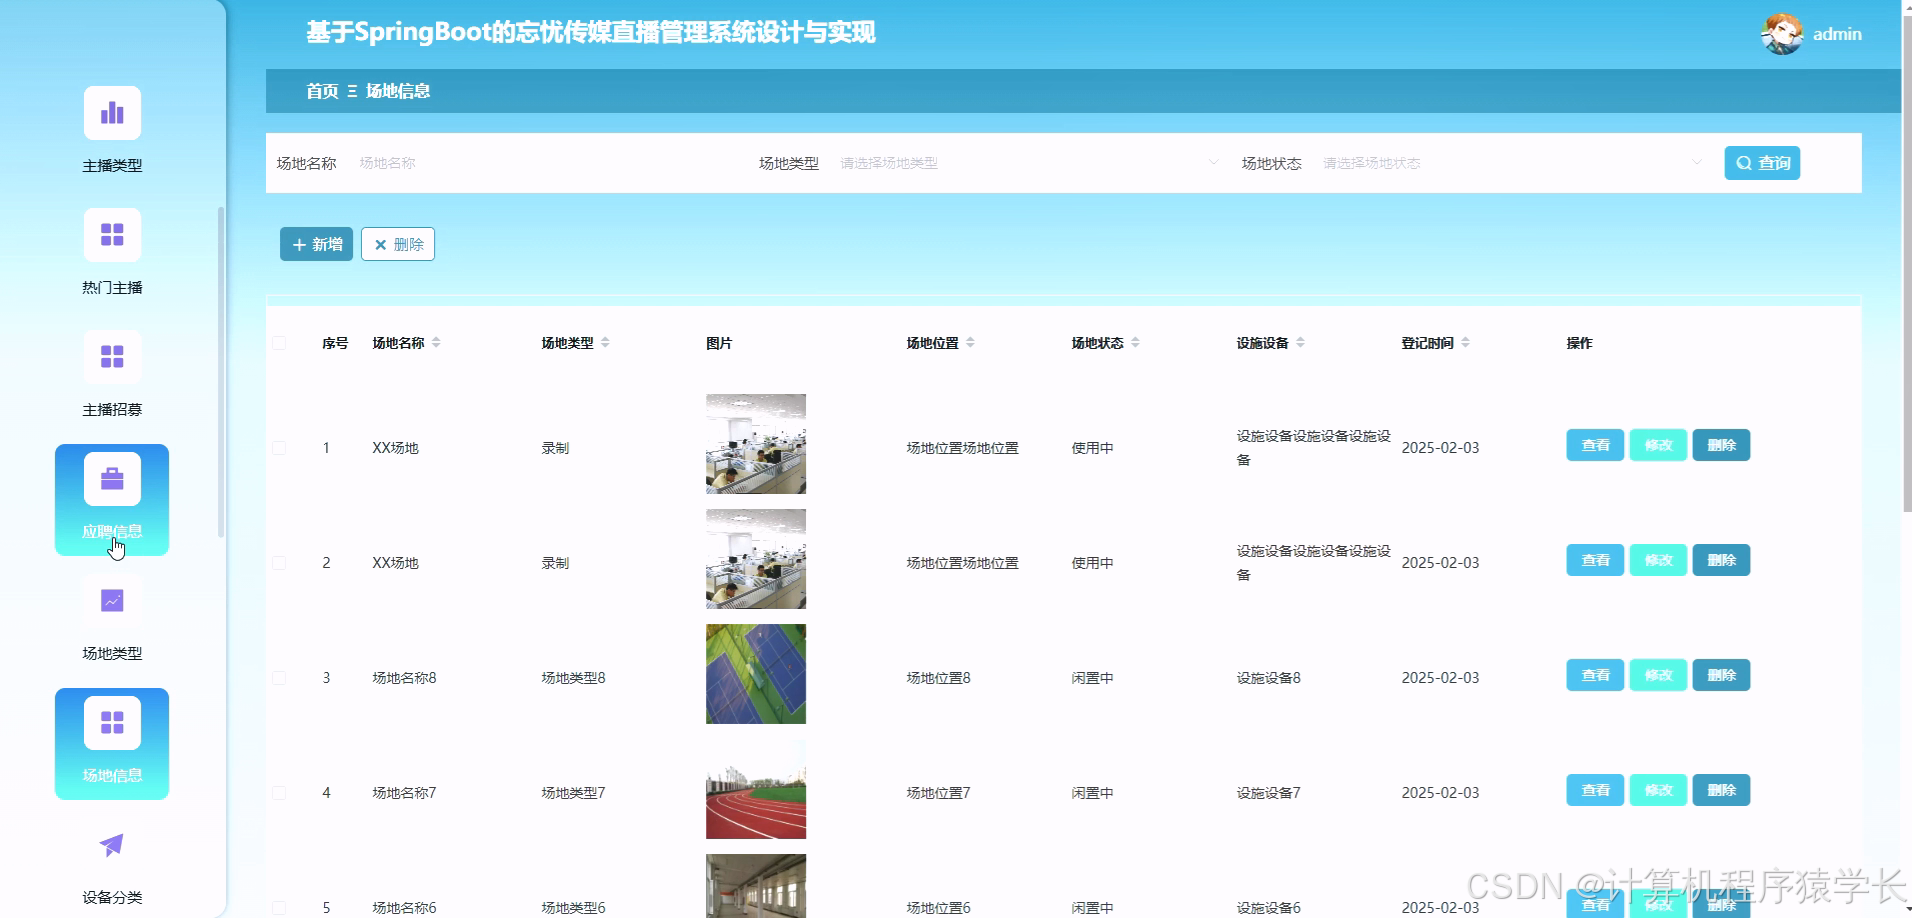Sort by 登记时间 using its sort arrows

pyautogui.click(x=1466, y=341)
